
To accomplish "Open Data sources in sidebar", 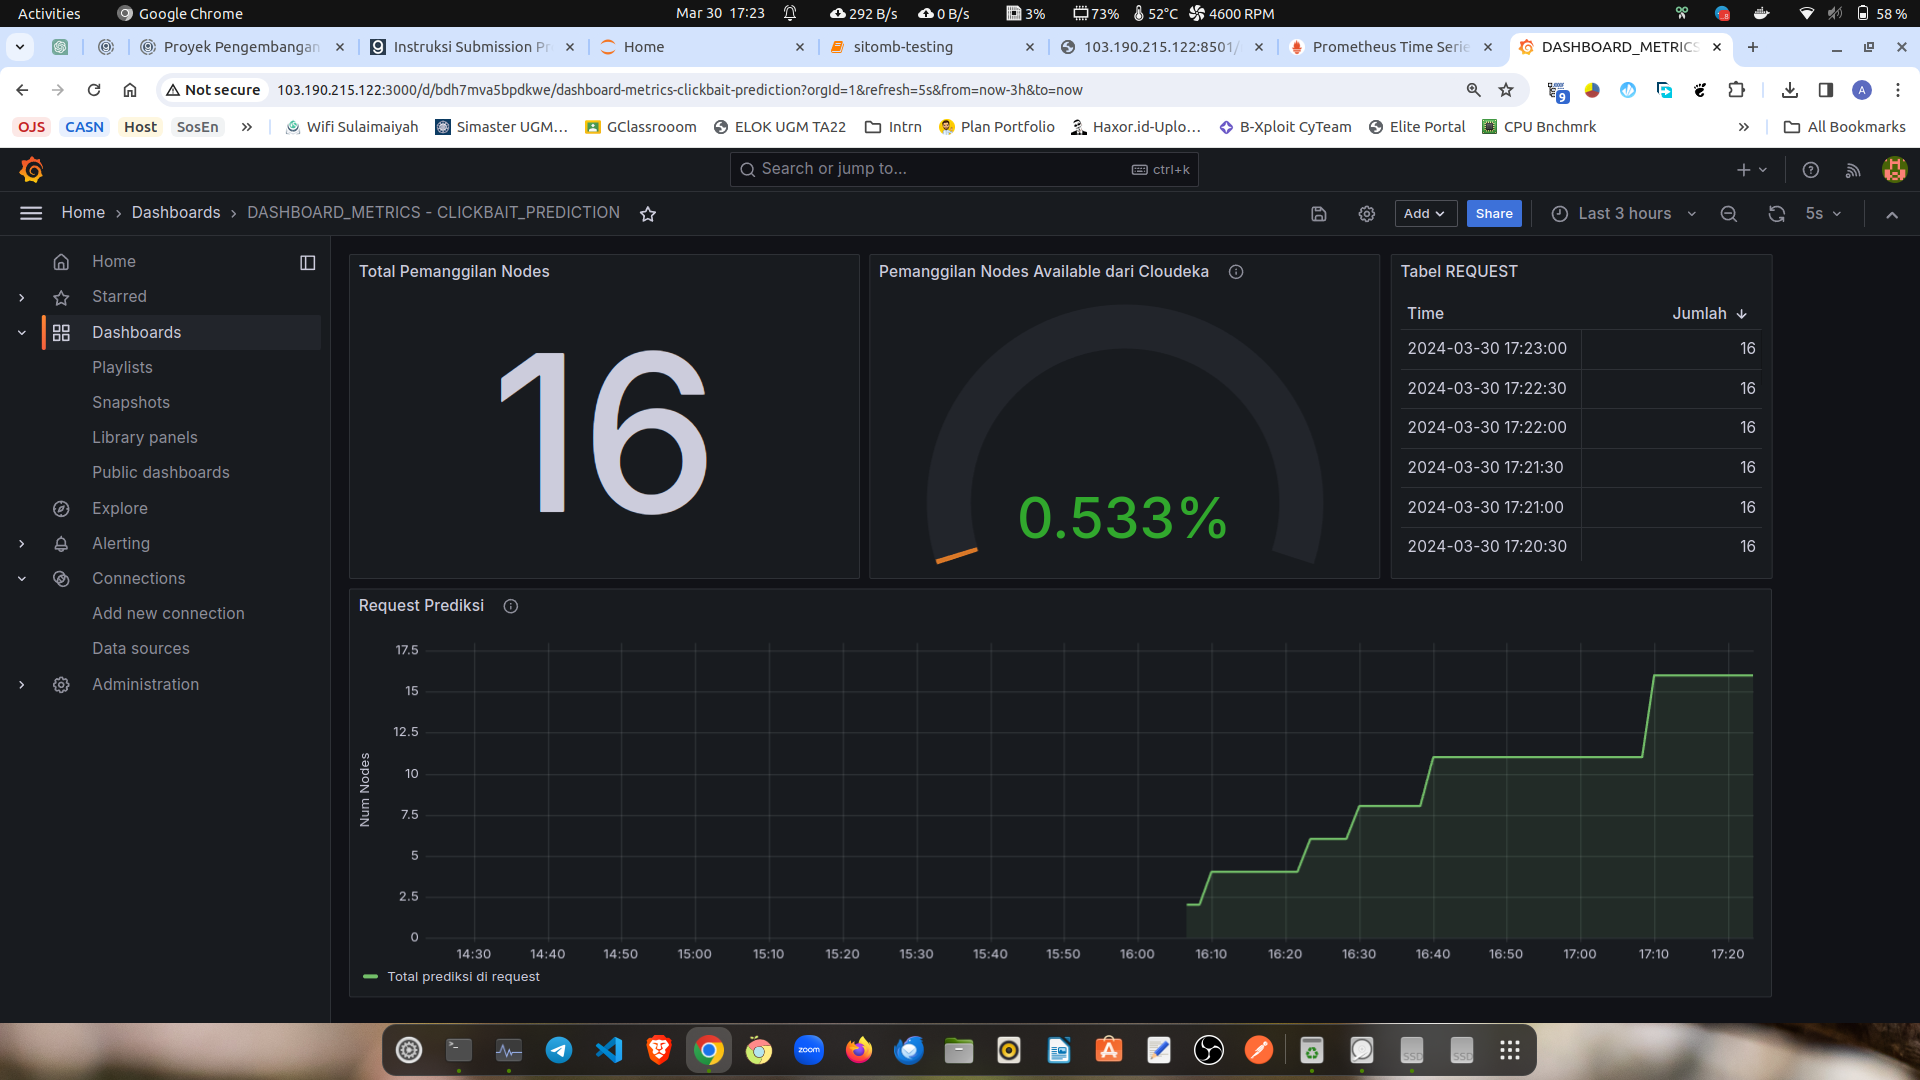I will [x=140, y=649].
